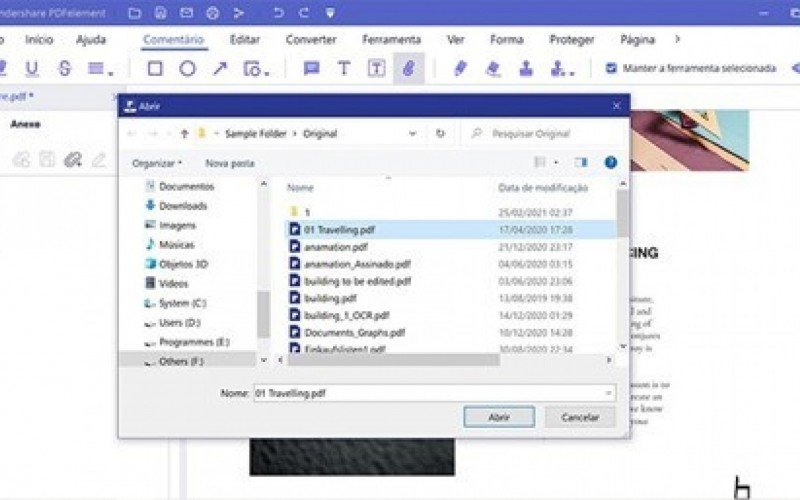800x500 pixels.
Task: Click the save icon in title bar
Action: point(161,13)
